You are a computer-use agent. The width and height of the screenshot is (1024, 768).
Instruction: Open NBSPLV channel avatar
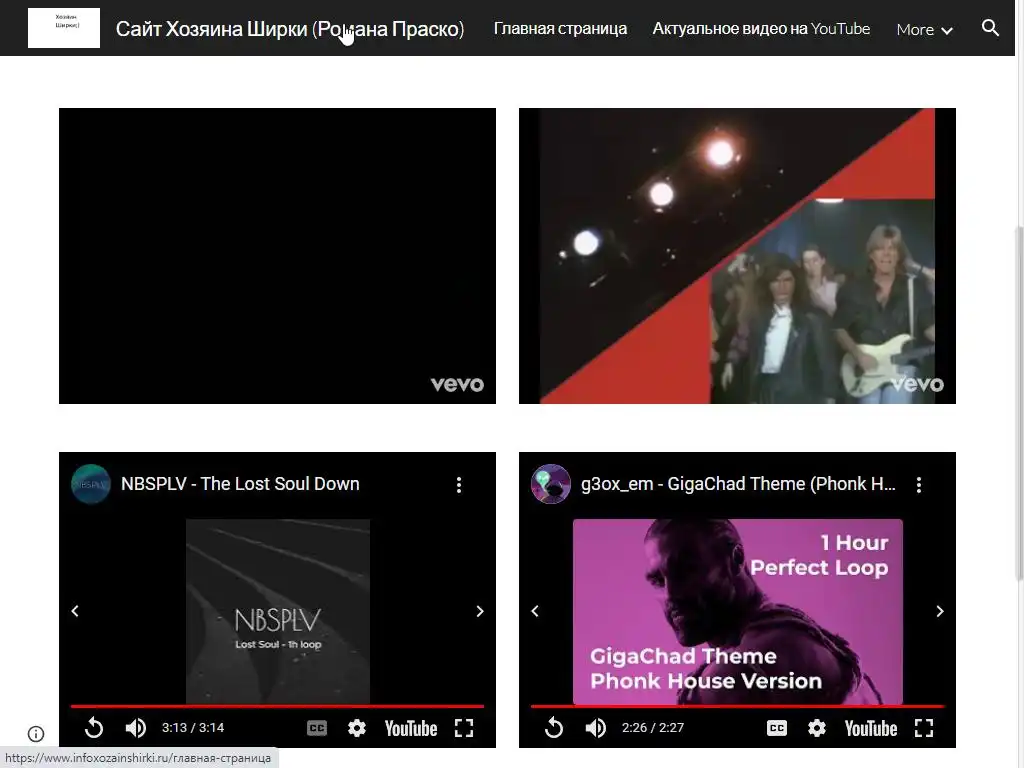91,484
